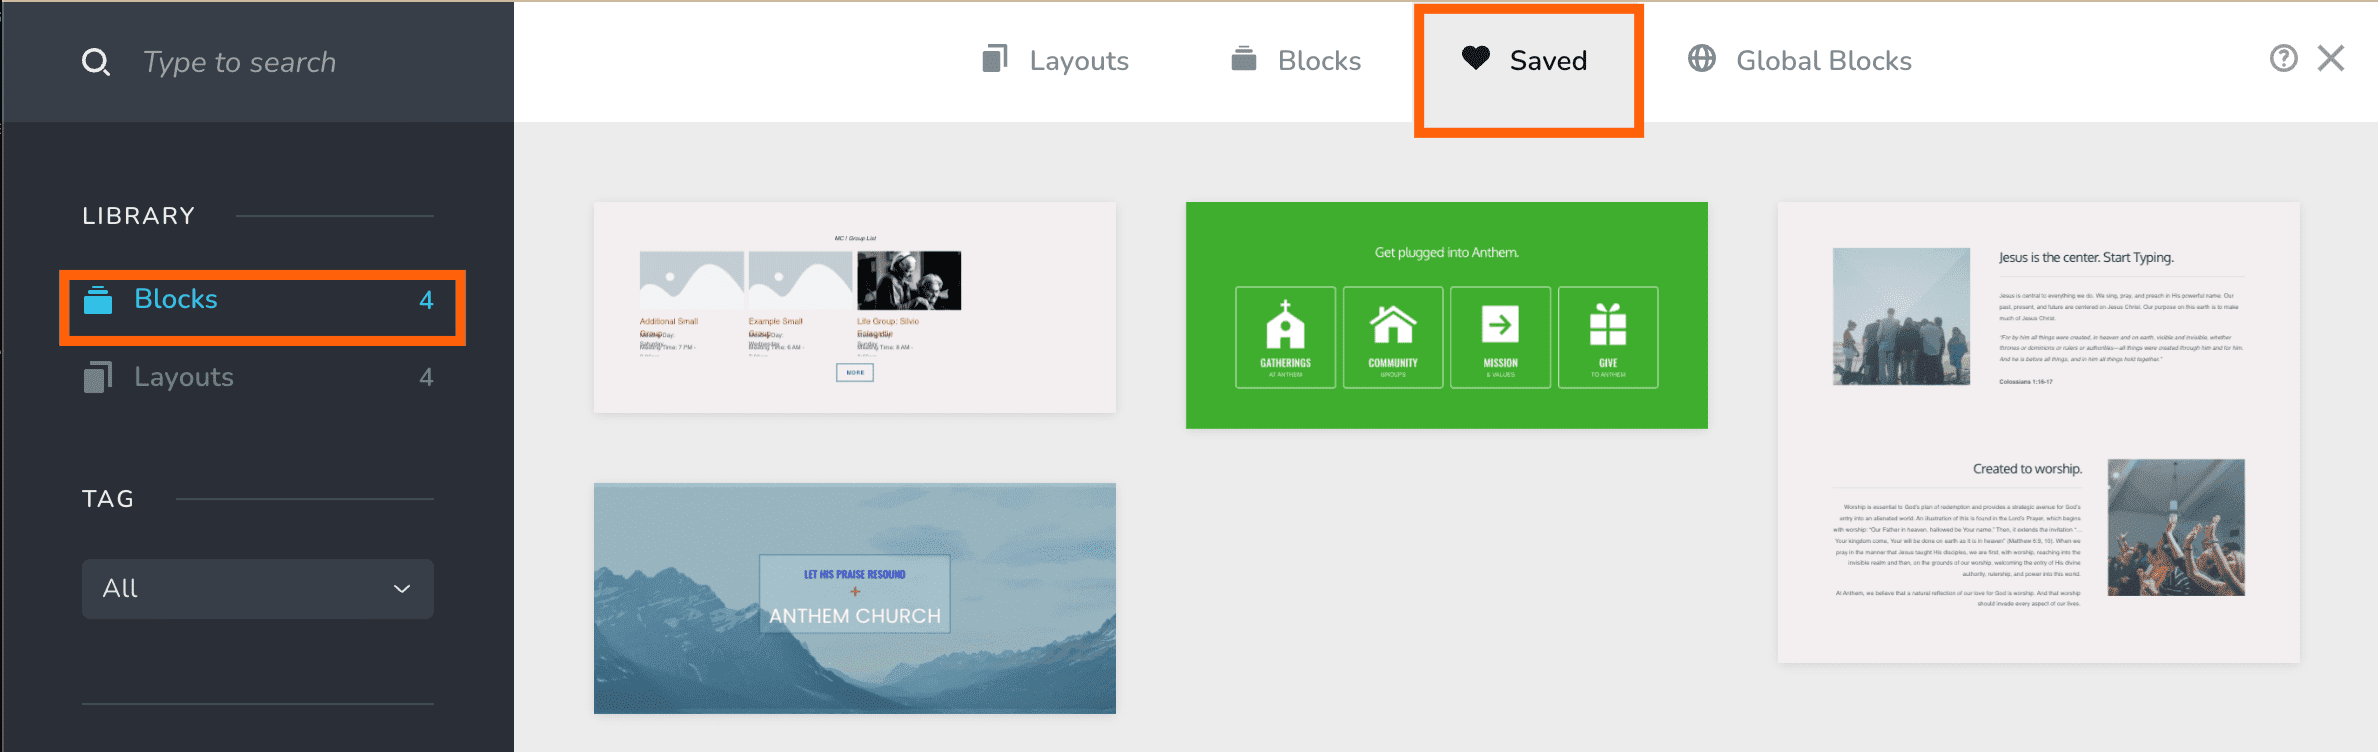
Task: Choose the green 'Get plugged into Anthem' block
Action: 1447,316
